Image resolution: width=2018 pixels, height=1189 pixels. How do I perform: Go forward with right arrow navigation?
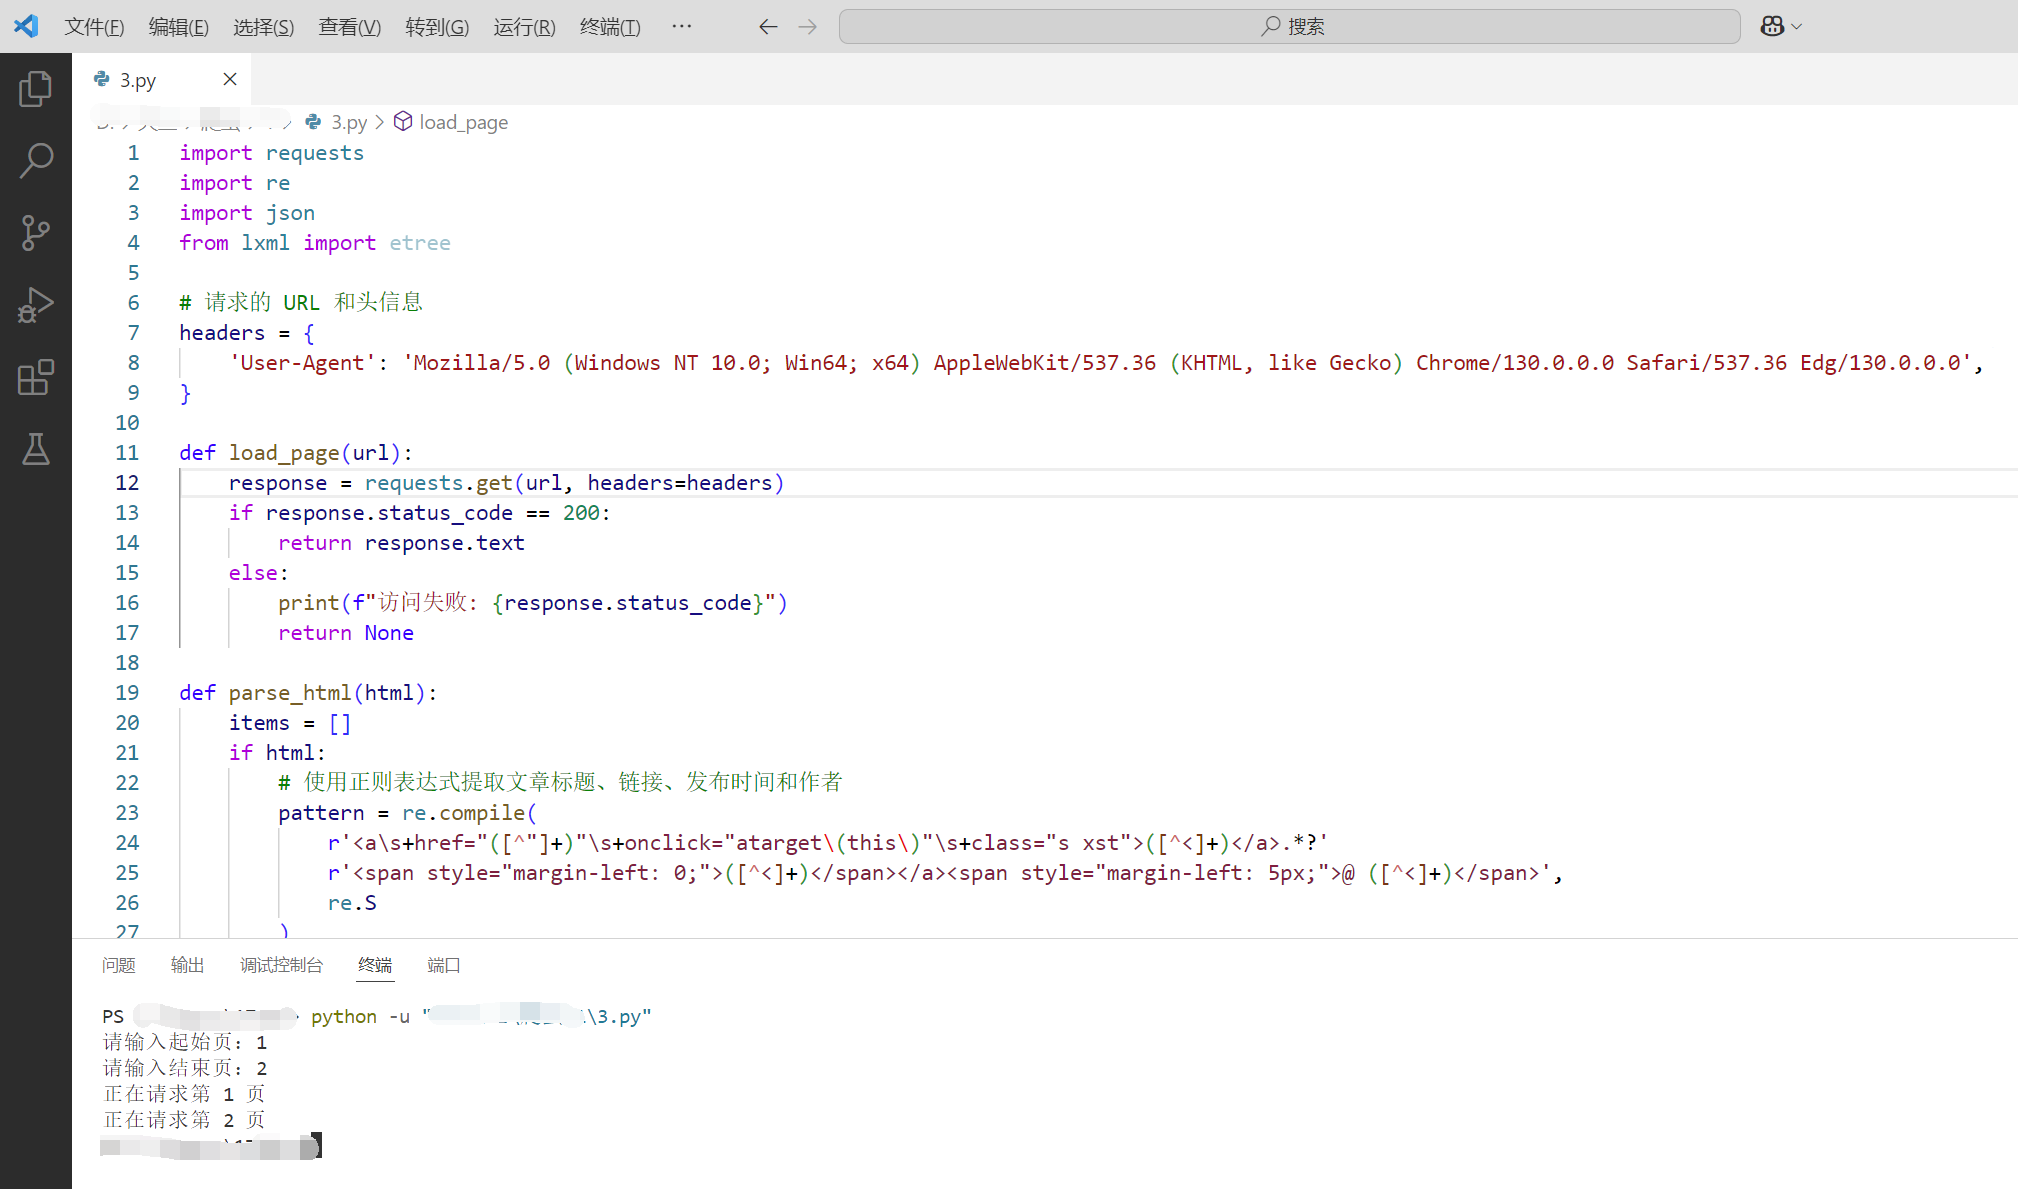coord(808,27)
